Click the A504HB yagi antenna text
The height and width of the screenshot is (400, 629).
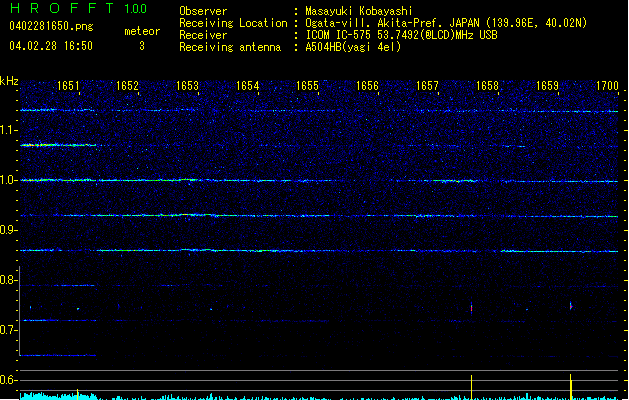coord(353,46)
